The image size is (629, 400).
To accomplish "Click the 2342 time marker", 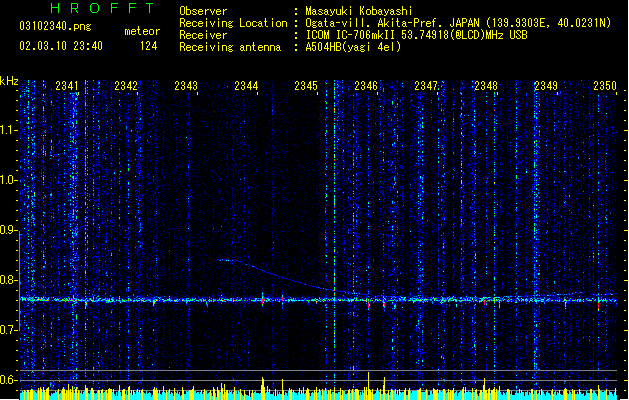I will pyautogui.click(x=126, y=86).
